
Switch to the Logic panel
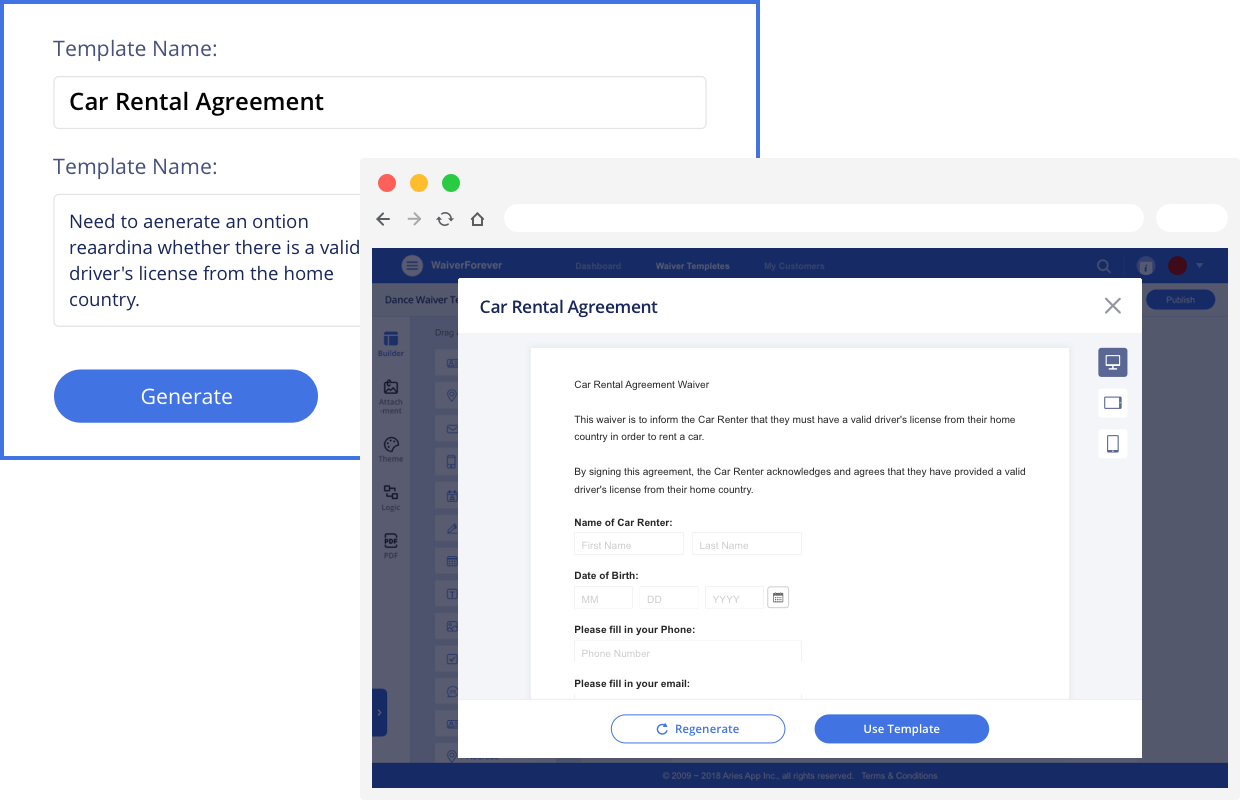tap(390, 496)
